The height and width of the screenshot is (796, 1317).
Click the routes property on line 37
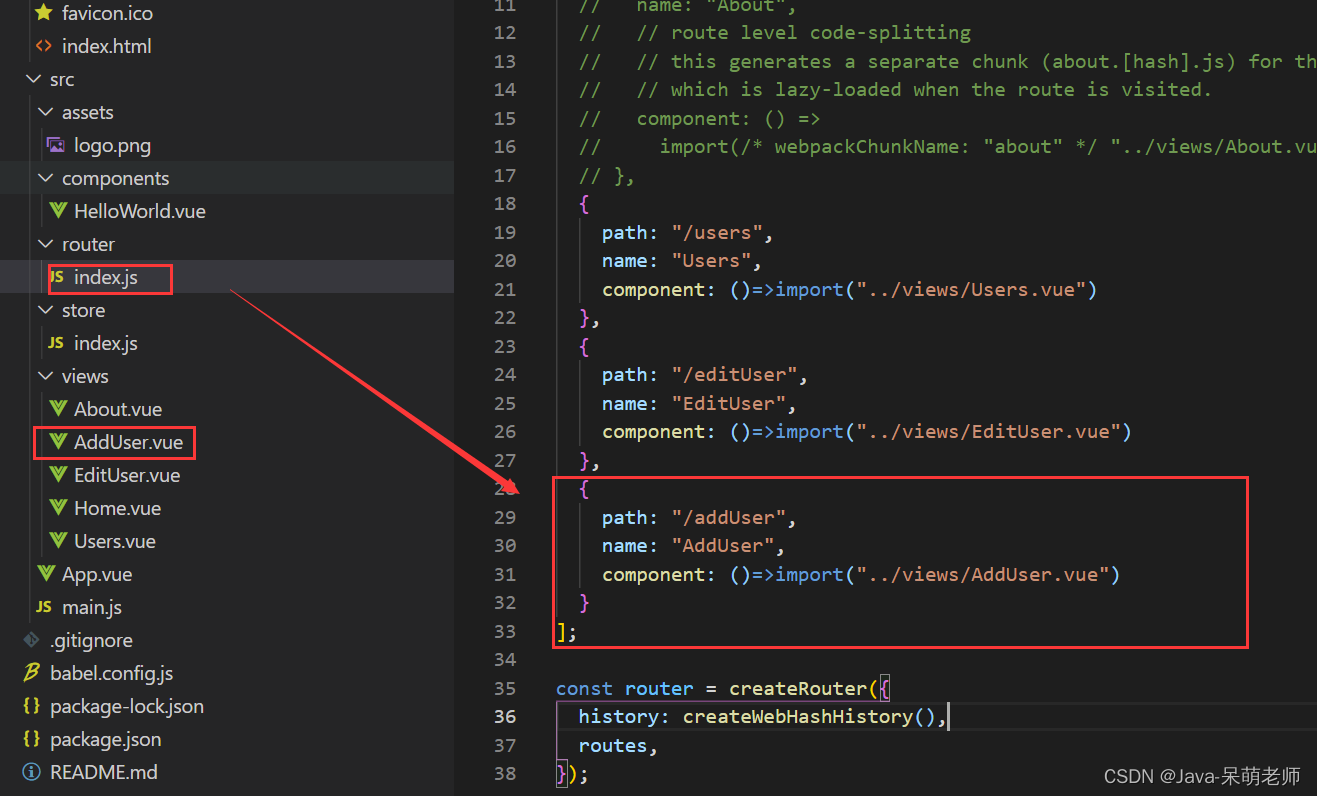point(613,745)
